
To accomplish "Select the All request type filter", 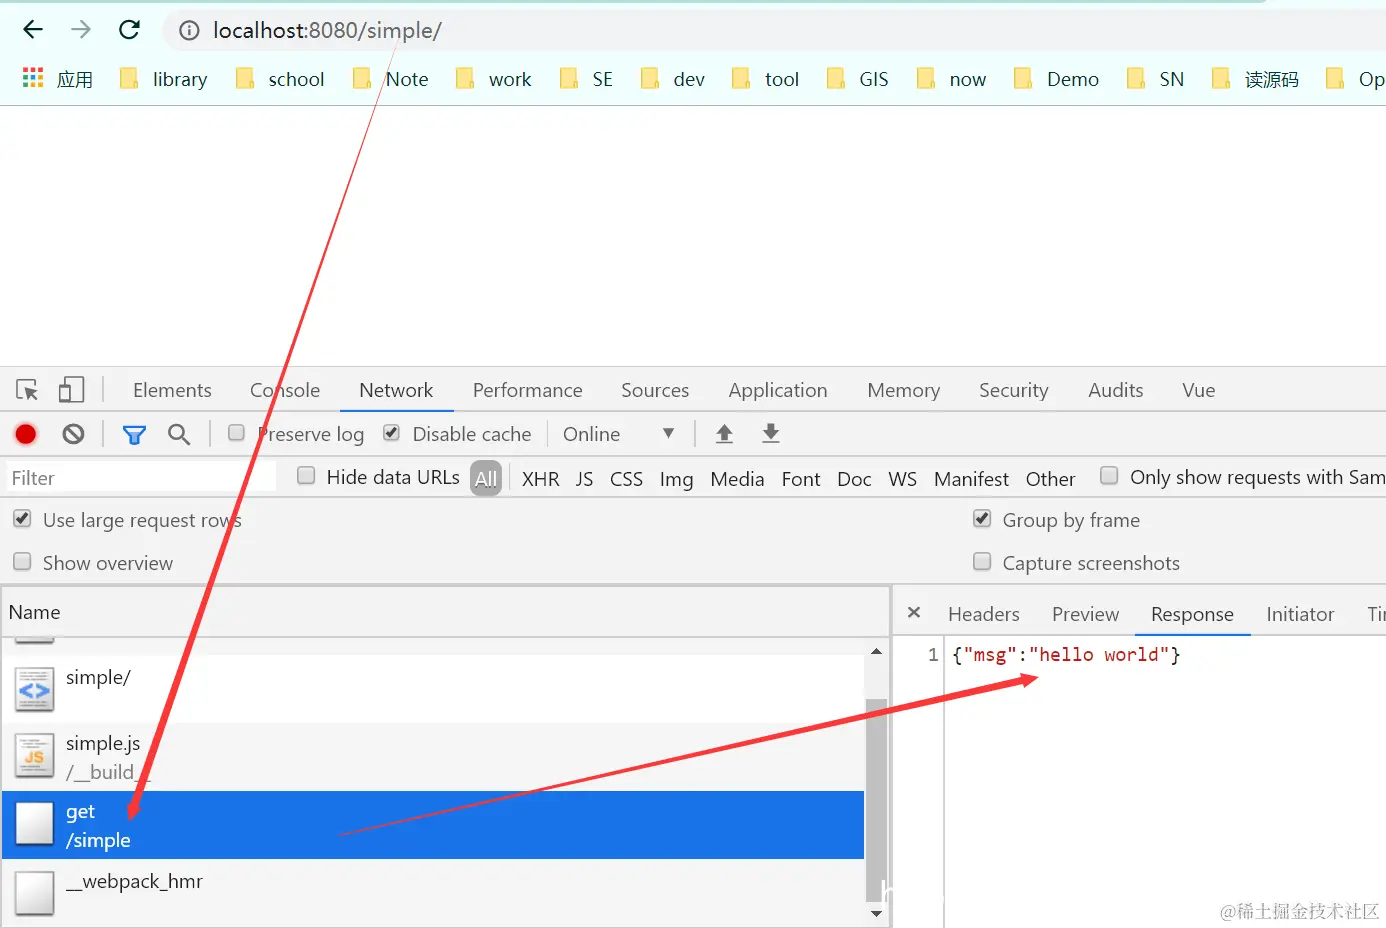I will point(486,479).
